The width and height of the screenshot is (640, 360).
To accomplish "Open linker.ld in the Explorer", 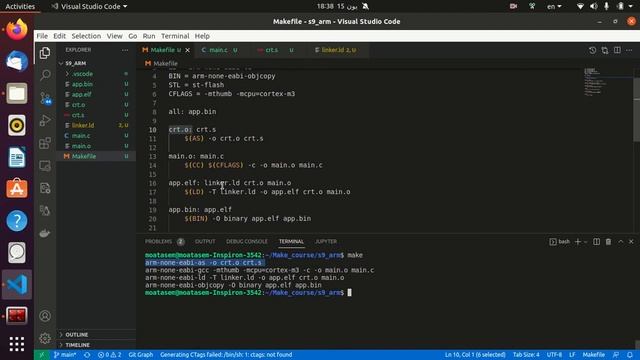I will pyautogui.click(x=83, y=125).
